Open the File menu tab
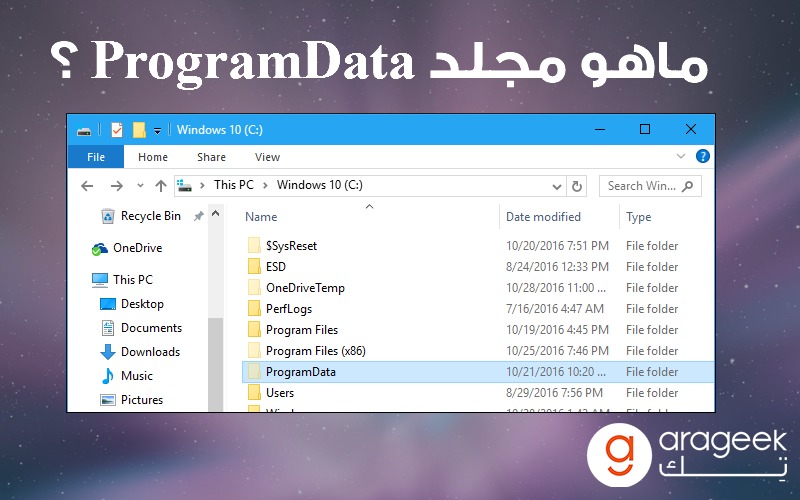800x500 pixels. [x=96, y=157]
